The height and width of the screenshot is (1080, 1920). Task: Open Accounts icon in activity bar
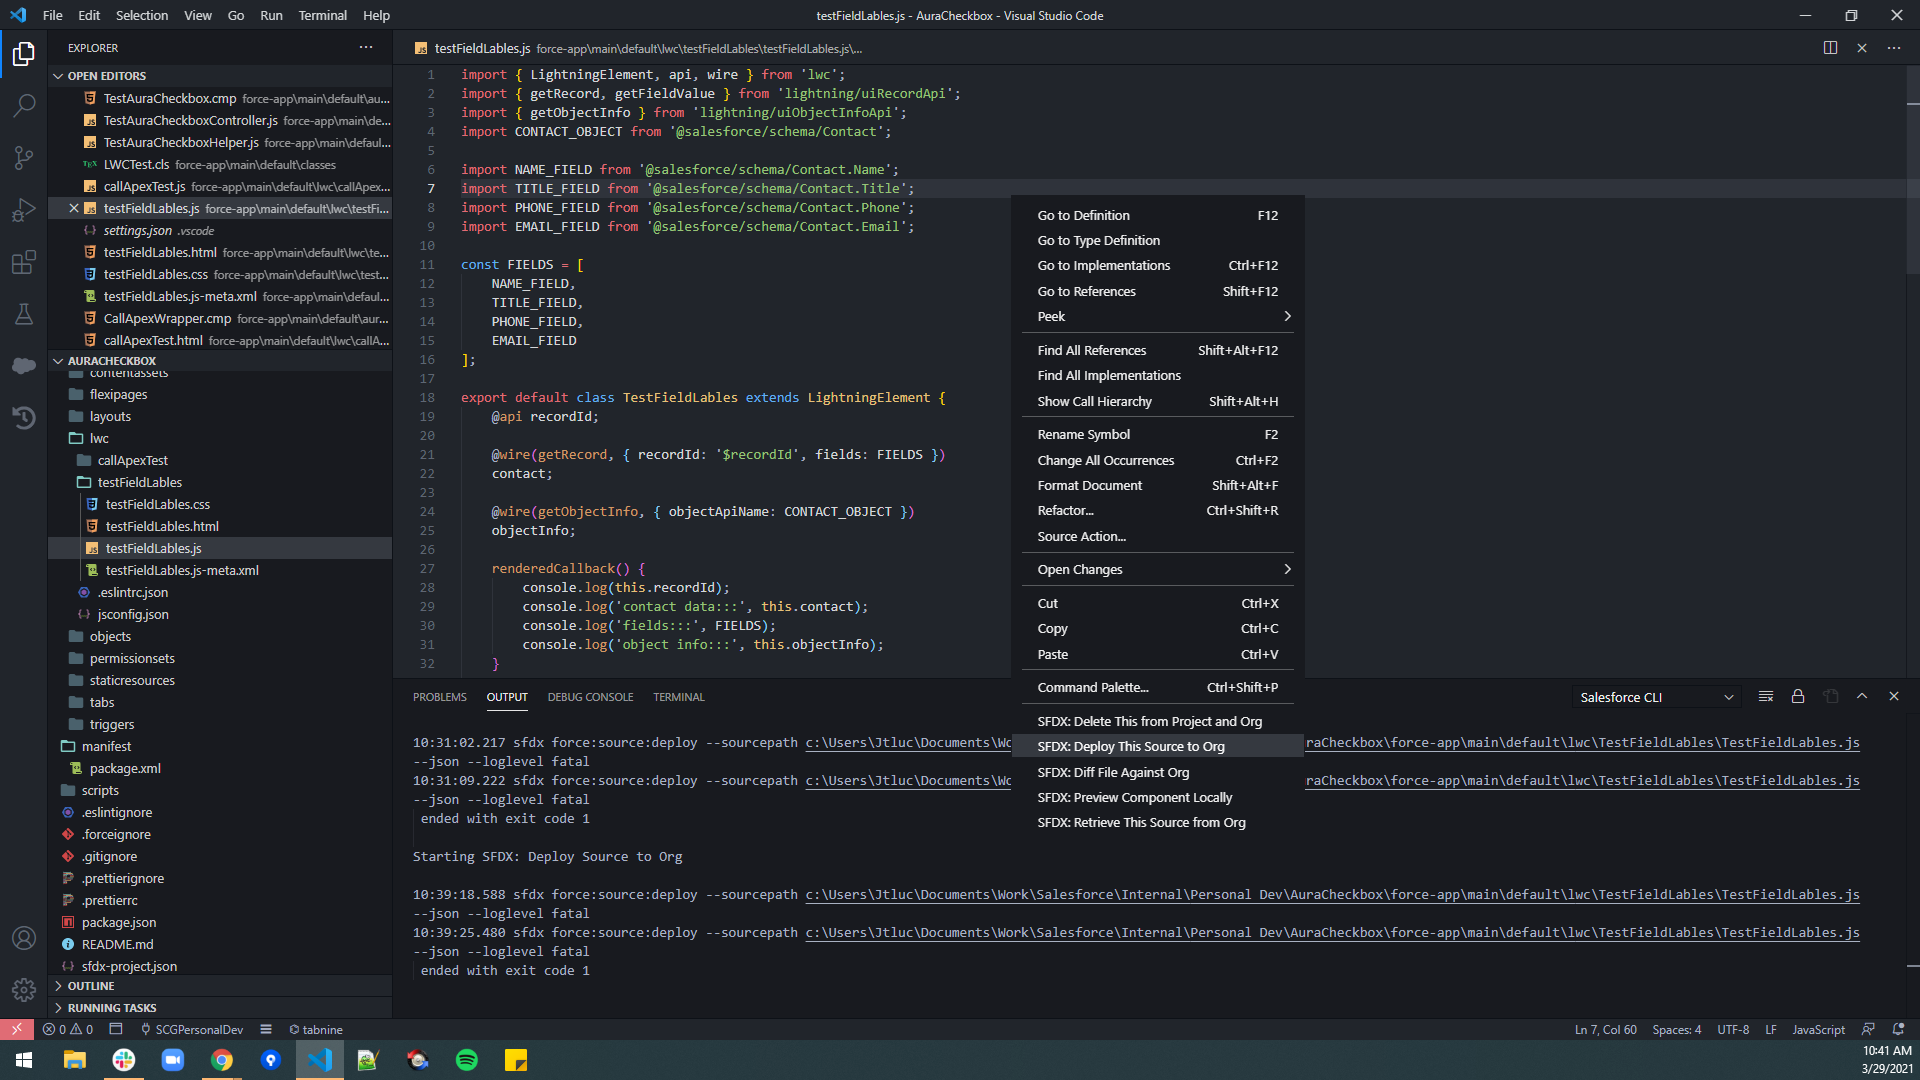pyautogui.click(x=24, y=938)
